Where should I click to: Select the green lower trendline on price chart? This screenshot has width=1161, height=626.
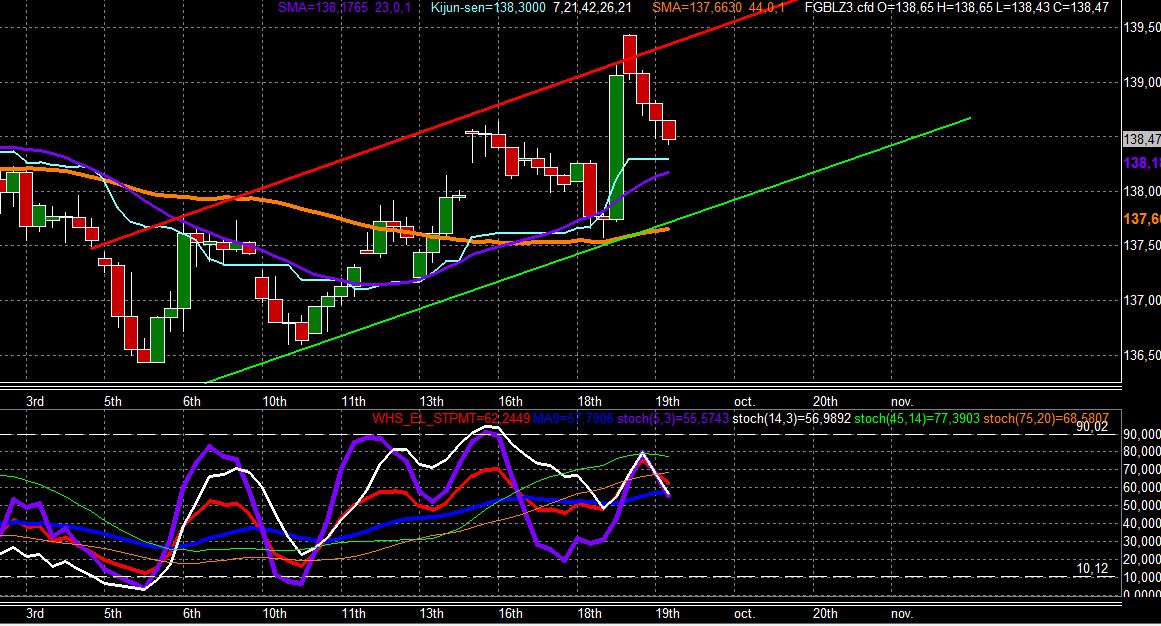click(x=586, y=250)
